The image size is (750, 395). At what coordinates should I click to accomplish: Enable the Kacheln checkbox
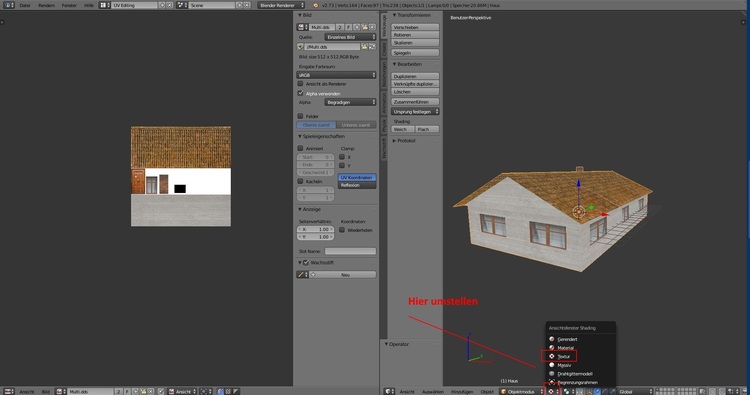300,181
